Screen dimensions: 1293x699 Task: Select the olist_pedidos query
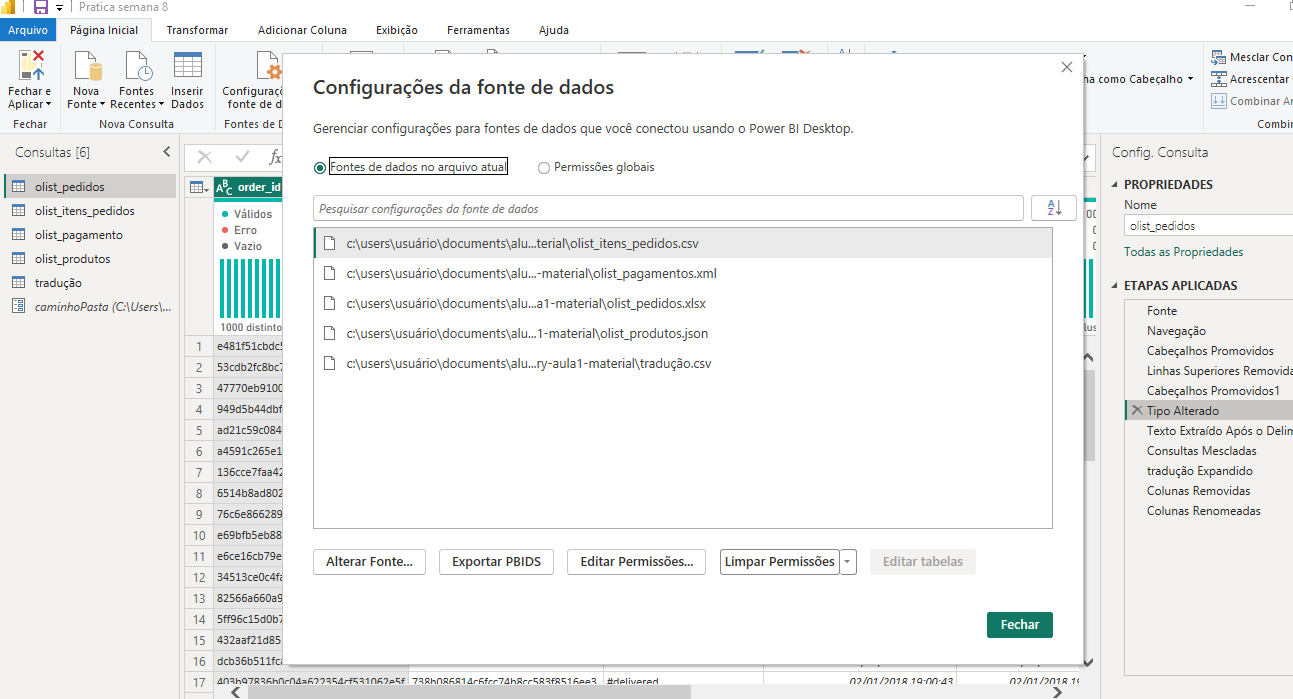90,187
